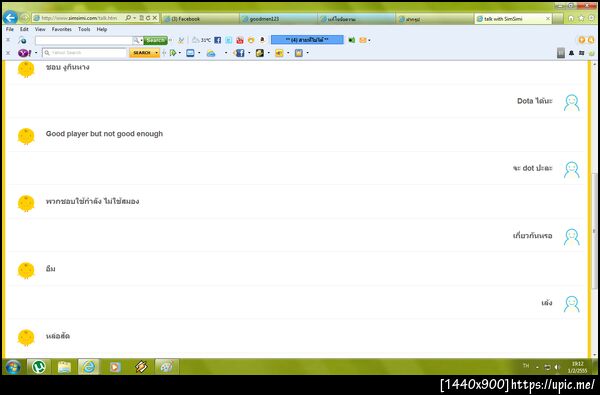Open the Yahoo! logo dropdown arrow

click(x=36, y=53)
